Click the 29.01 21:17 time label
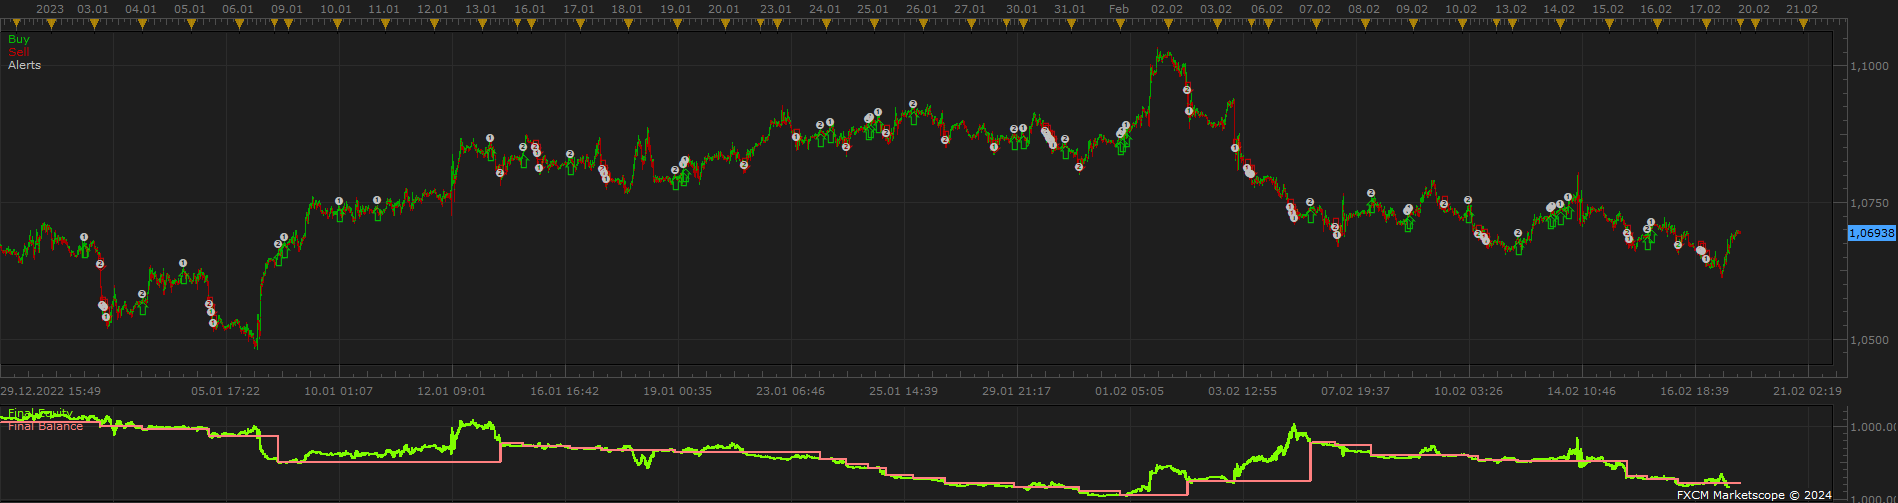This screenshot has height=503, width=1898. tap(1017, 391)
